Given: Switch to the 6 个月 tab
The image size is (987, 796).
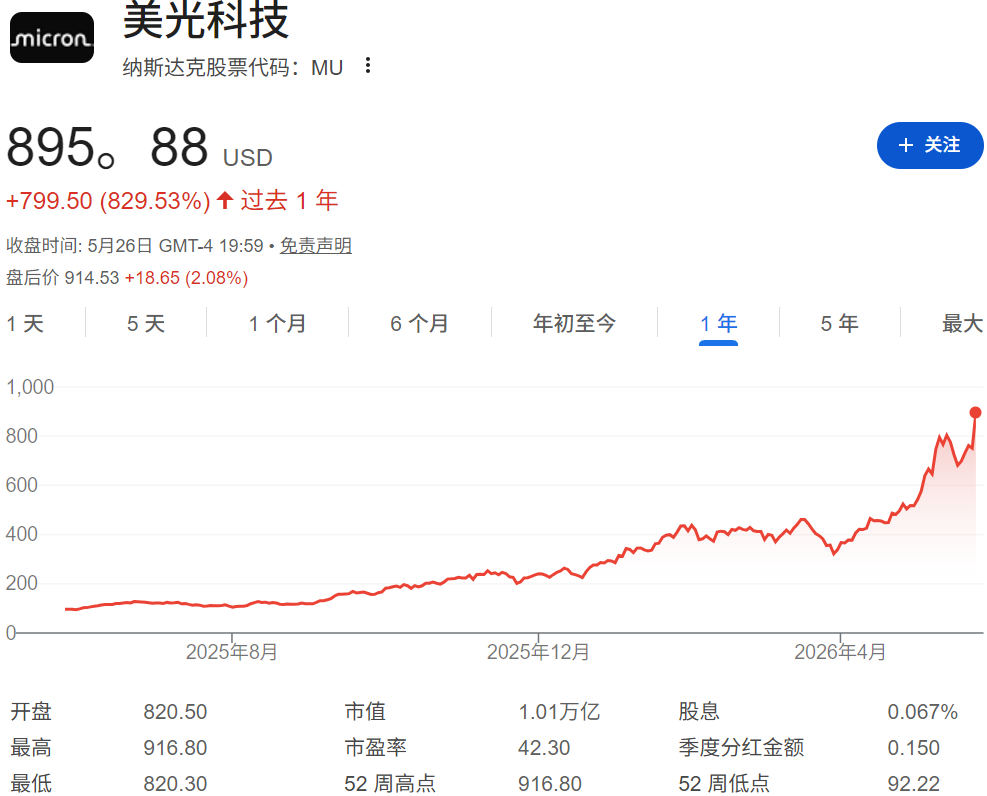Looking at the screenshot, I should 419,323.
